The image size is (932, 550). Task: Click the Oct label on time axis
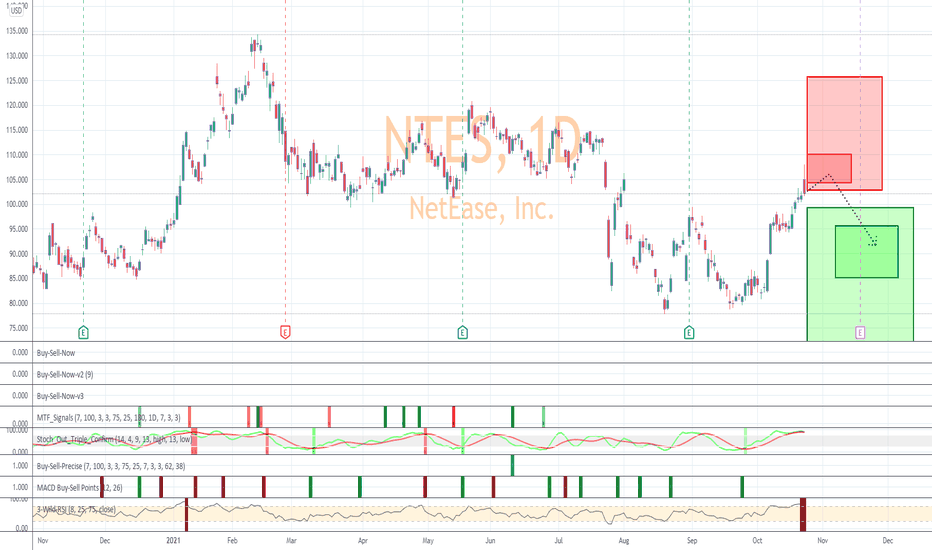click(x=757, y=540)
